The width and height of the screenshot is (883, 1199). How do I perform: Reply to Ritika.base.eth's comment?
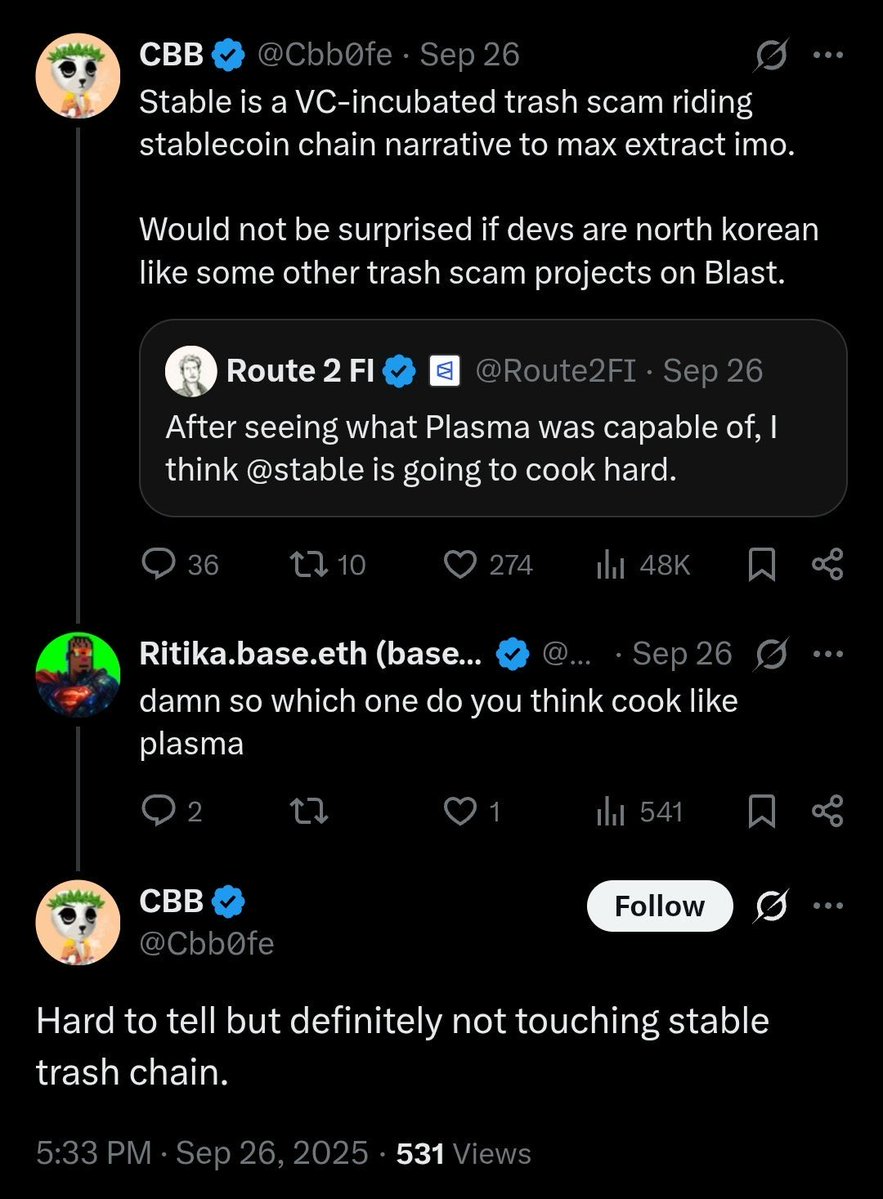click(x=159, y=811)
